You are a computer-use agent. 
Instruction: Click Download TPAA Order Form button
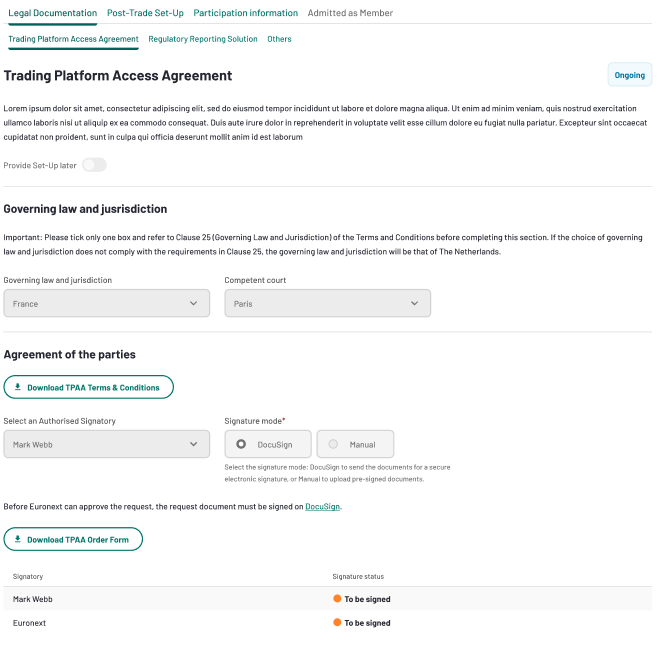(73, 539)
